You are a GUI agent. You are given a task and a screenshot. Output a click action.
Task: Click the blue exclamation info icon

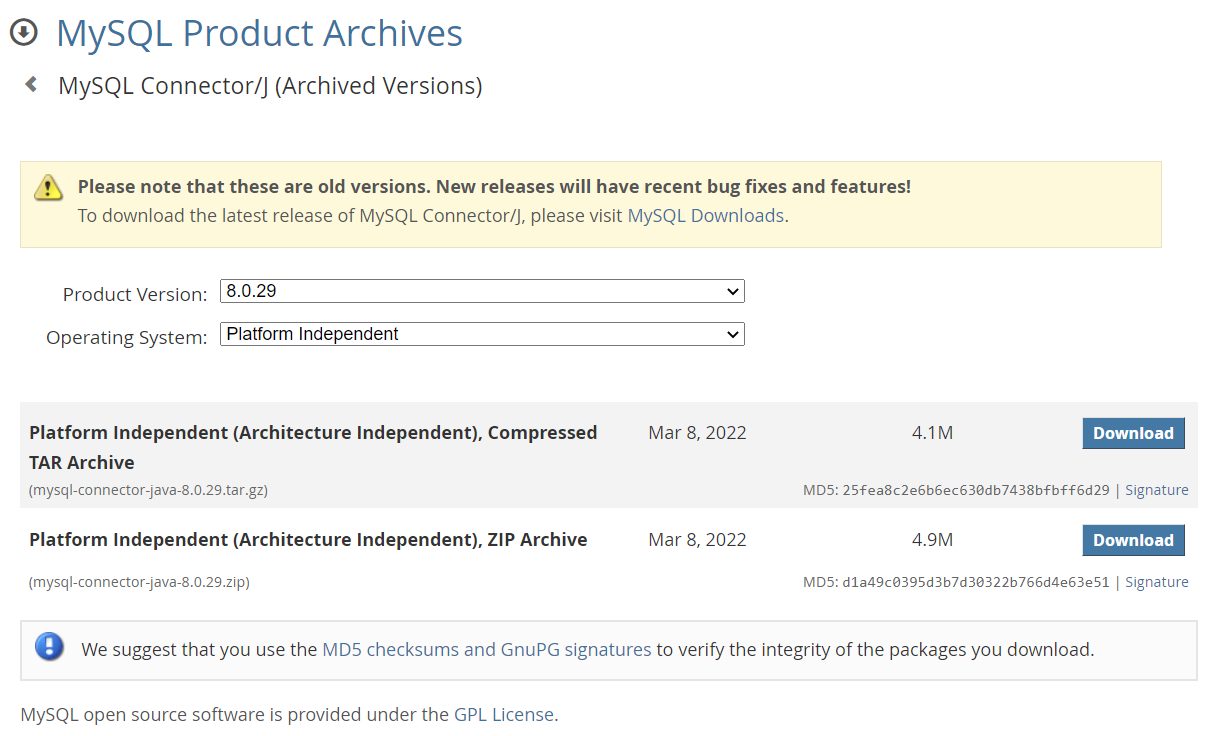49,647
